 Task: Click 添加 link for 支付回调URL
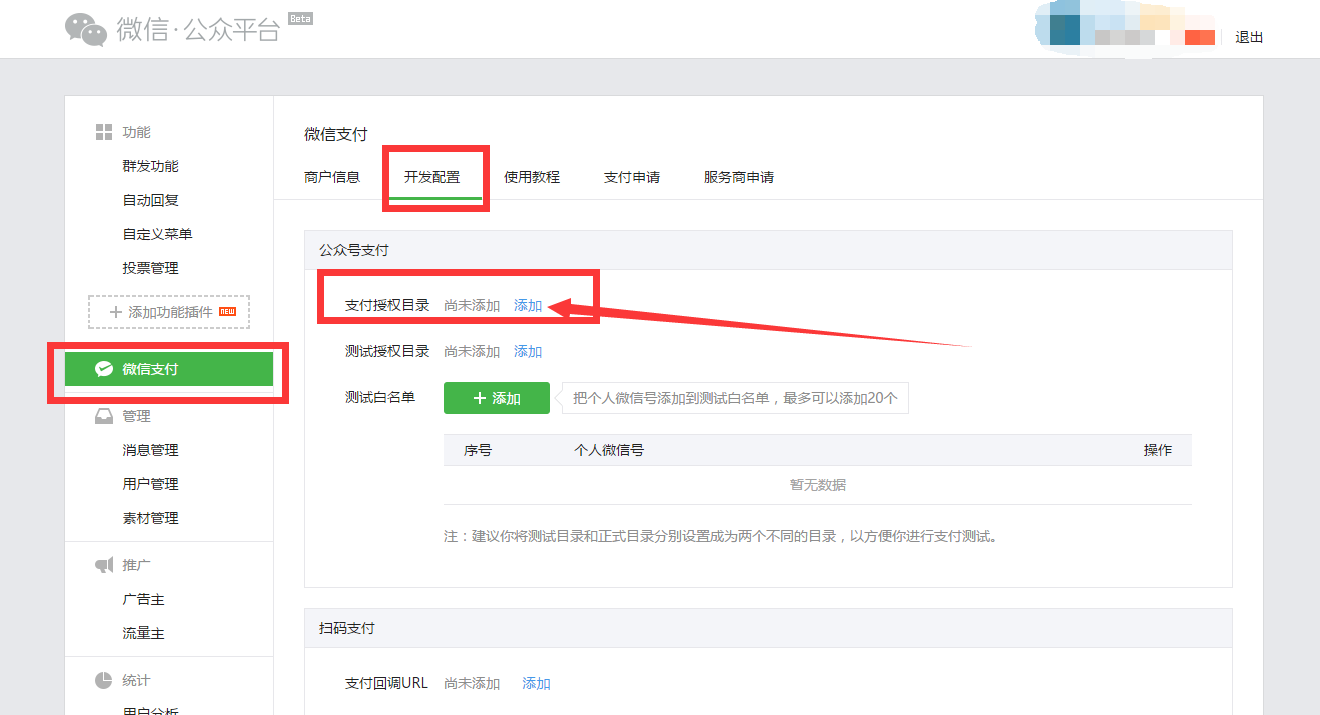pyautogui.click(x=536, y=683)
